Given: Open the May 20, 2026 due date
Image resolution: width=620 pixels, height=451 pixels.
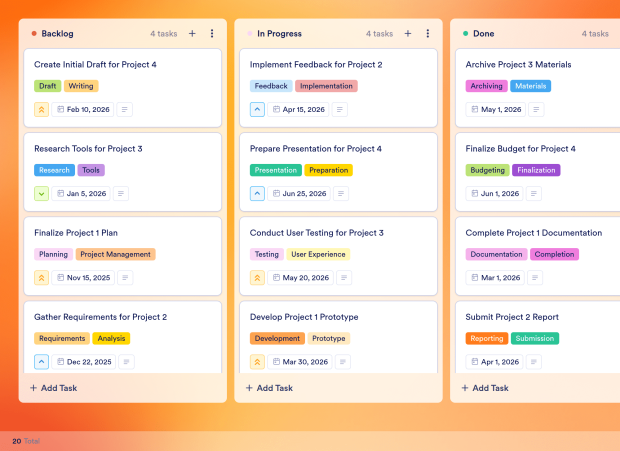Looking at the screenshot, I should click(301, 278).
